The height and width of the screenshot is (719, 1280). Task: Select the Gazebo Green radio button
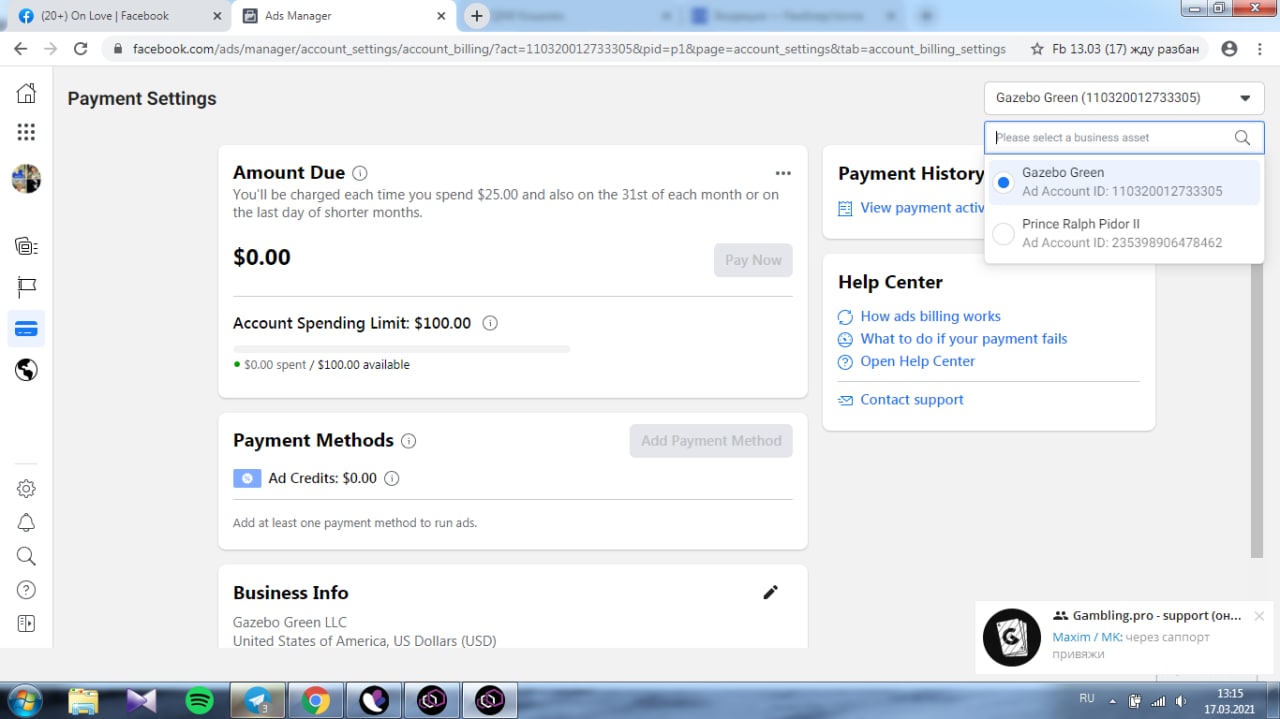click(1003, 182)
